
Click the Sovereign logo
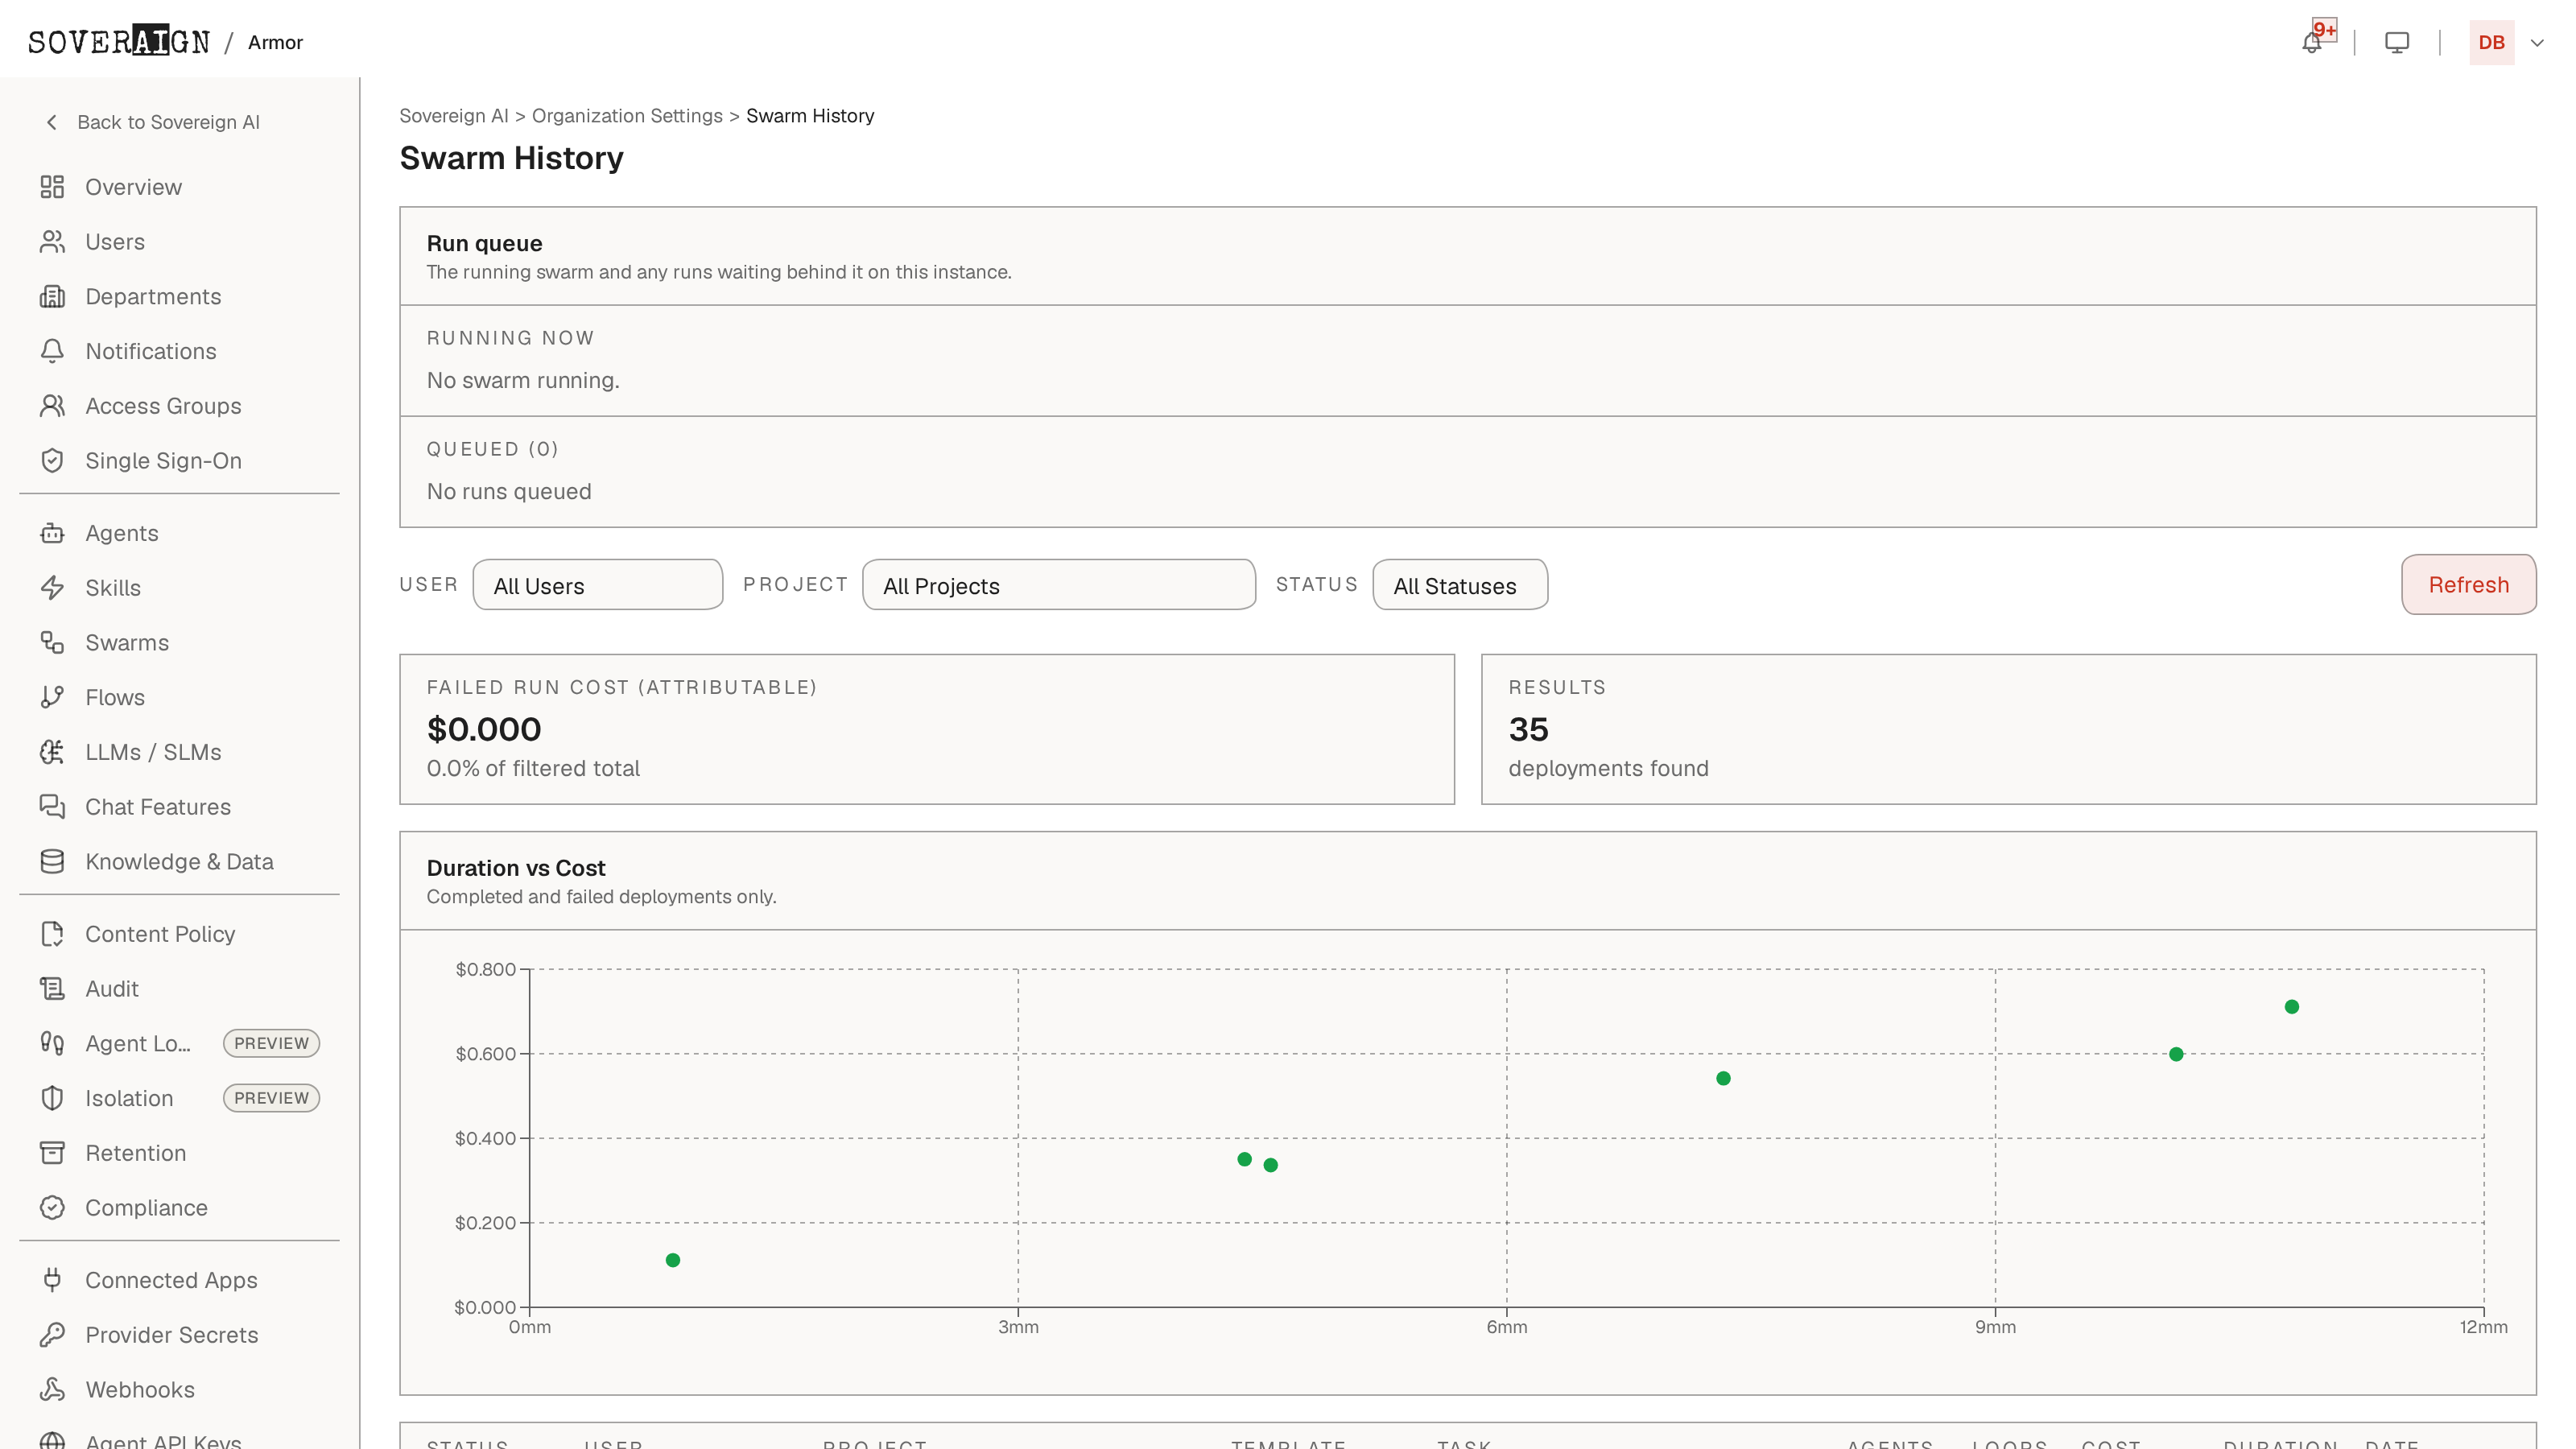[x=119, y=41]
